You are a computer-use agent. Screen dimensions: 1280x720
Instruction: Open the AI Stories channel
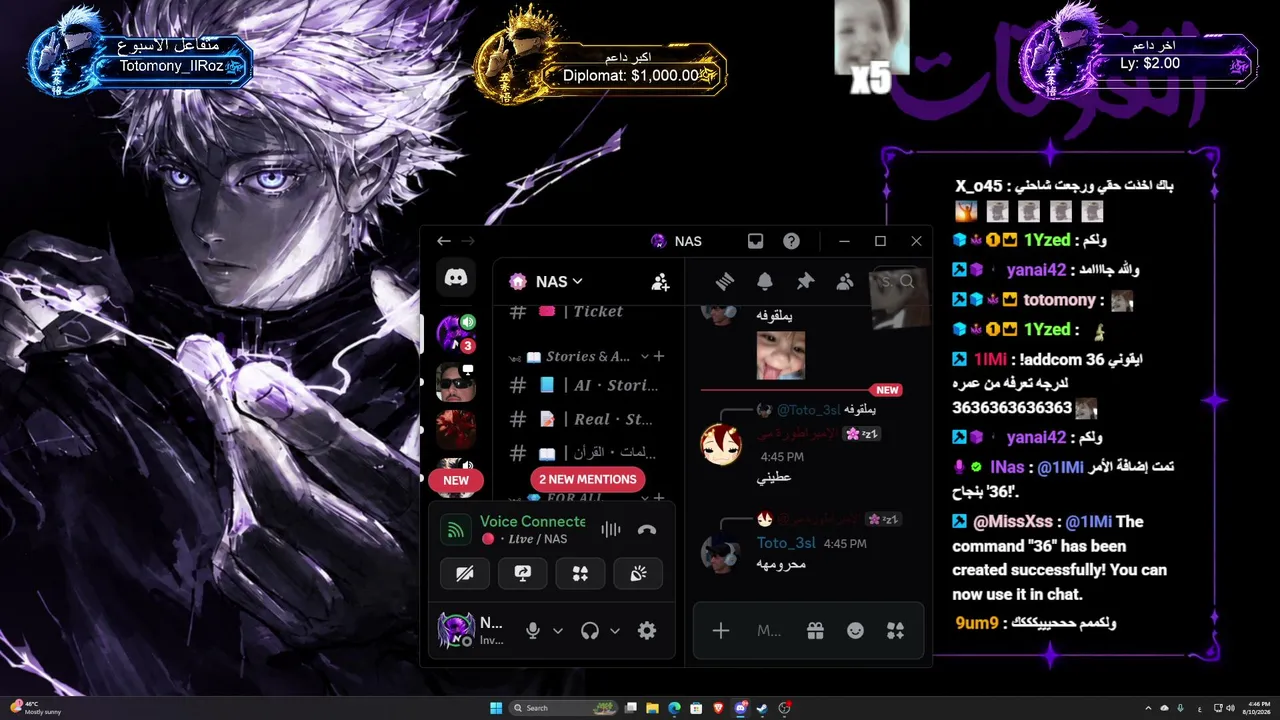point(586,385)
